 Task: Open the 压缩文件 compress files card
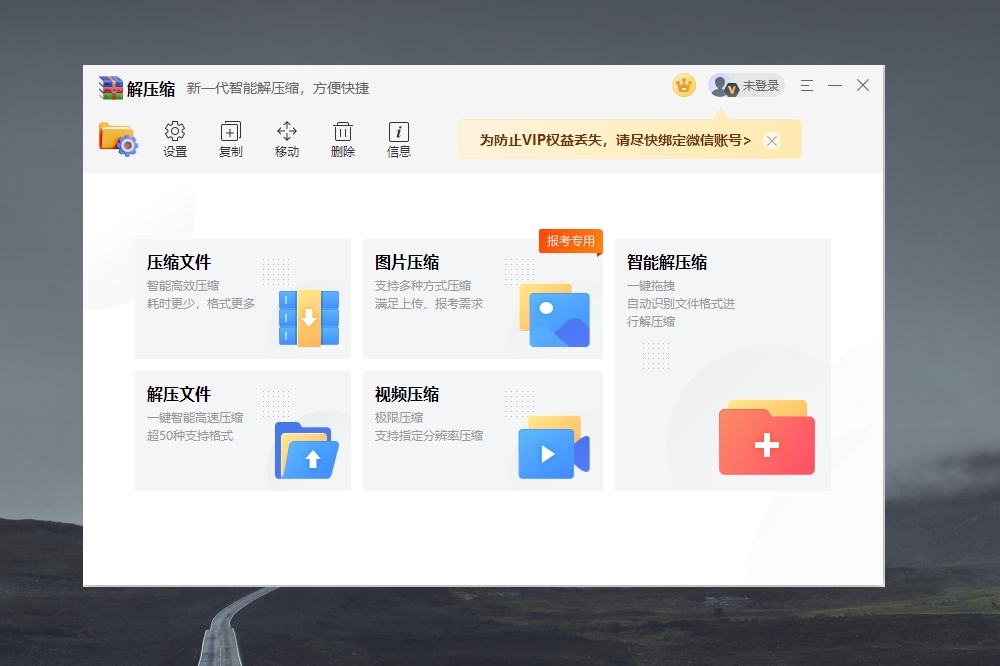[243, 298]
